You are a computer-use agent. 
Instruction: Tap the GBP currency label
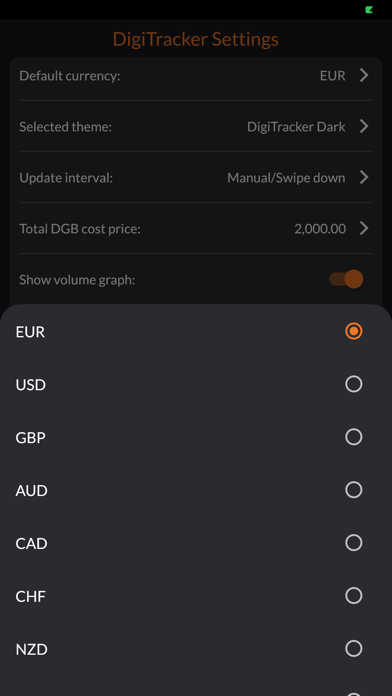coord(31,437)
